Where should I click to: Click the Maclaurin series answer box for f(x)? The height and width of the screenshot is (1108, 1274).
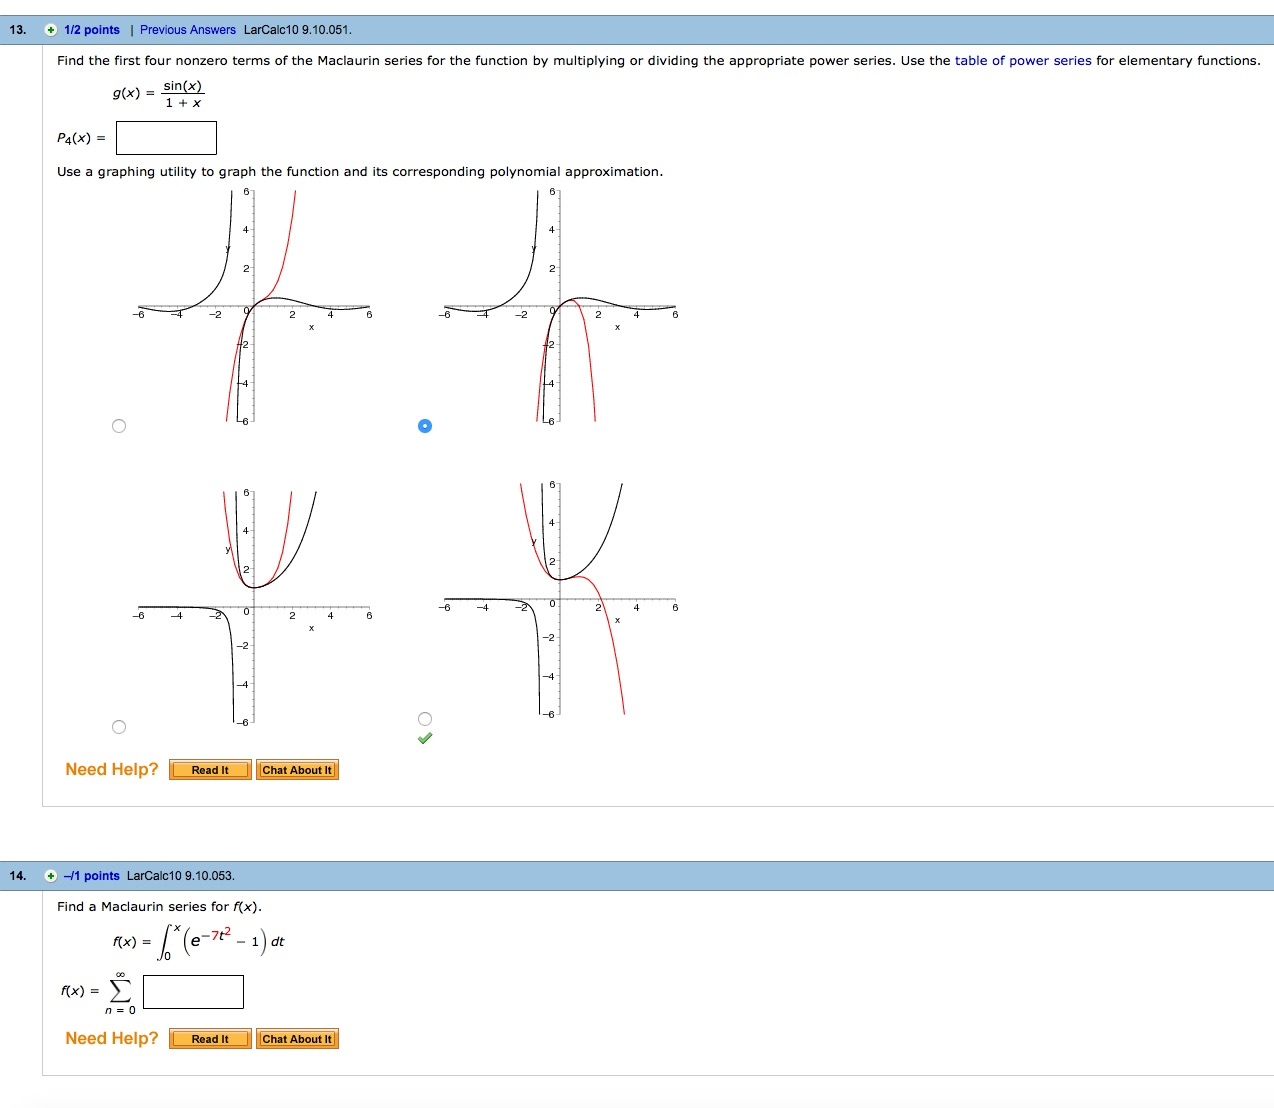[x=193, y=991]
